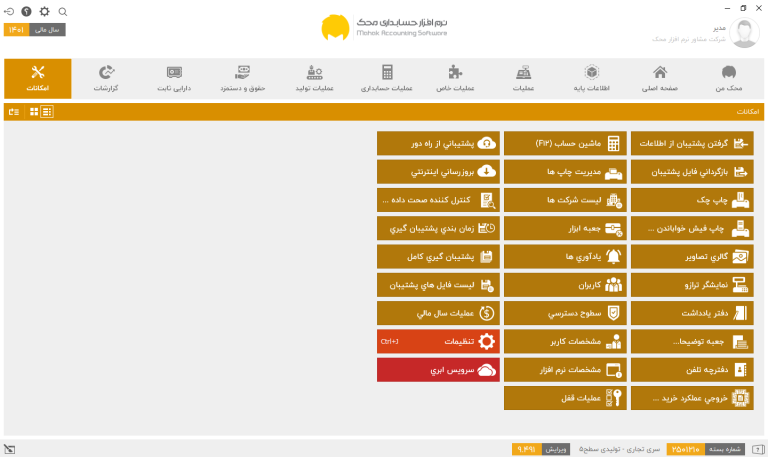Open سرویس ابری cloud service button
Screen dimensions: 768x457
pos(438,370)
